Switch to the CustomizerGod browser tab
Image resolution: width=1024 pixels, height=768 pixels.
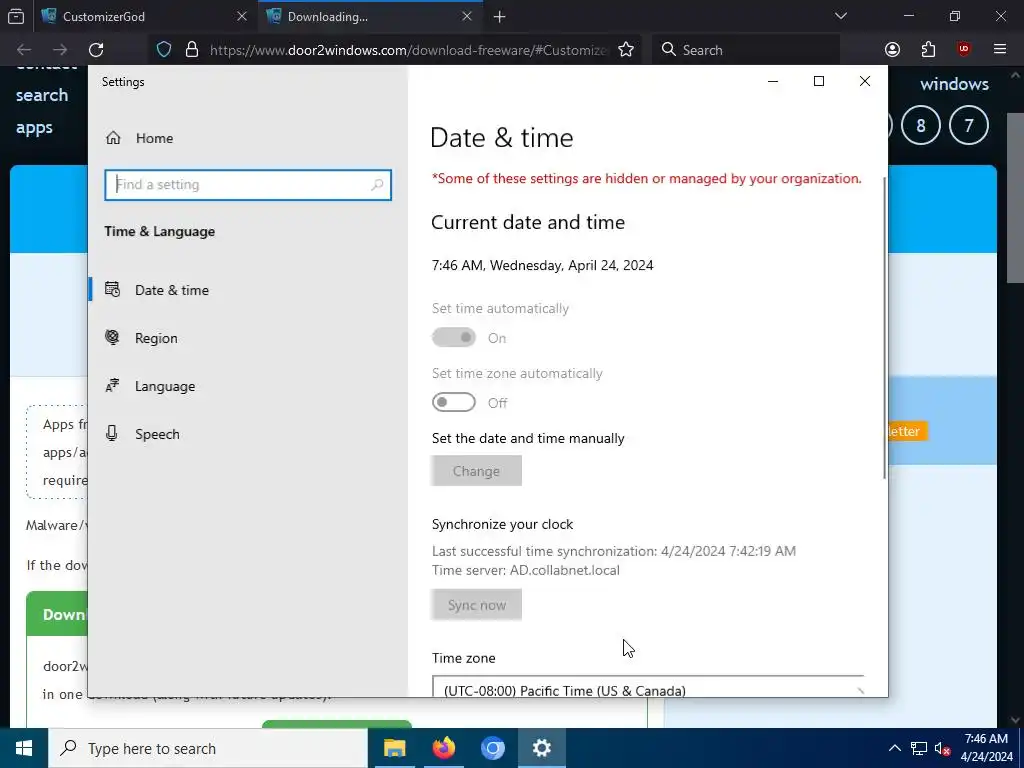coord(144,16)
